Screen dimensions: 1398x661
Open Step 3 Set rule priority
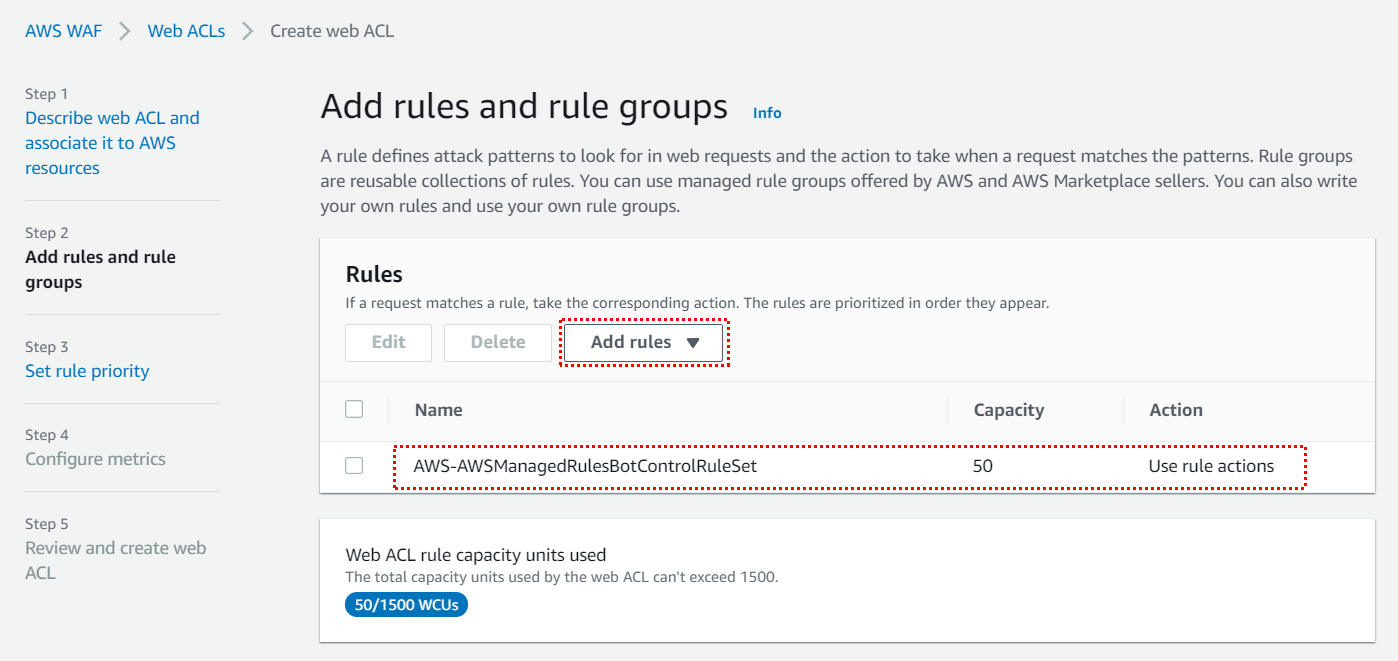(x=87, y=371)
